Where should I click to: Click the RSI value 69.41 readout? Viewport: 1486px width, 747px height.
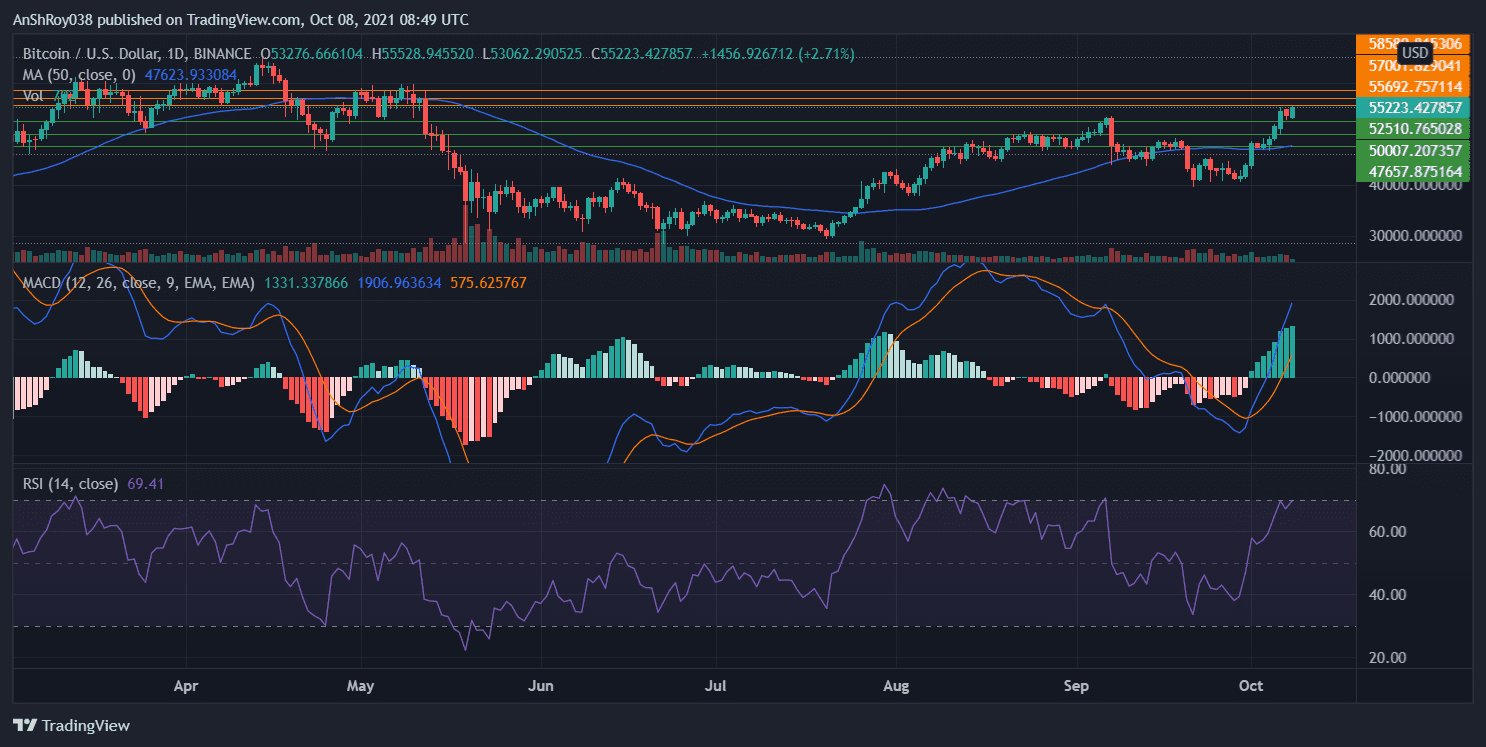pyautogui.click(x=146, y=484)
